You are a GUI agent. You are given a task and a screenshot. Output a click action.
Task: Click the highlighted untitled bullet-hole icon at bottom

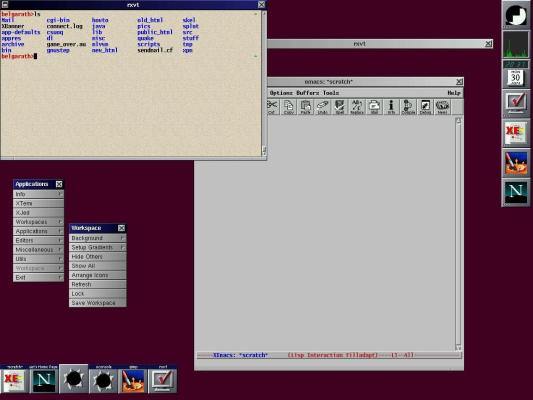pos(73,379)
